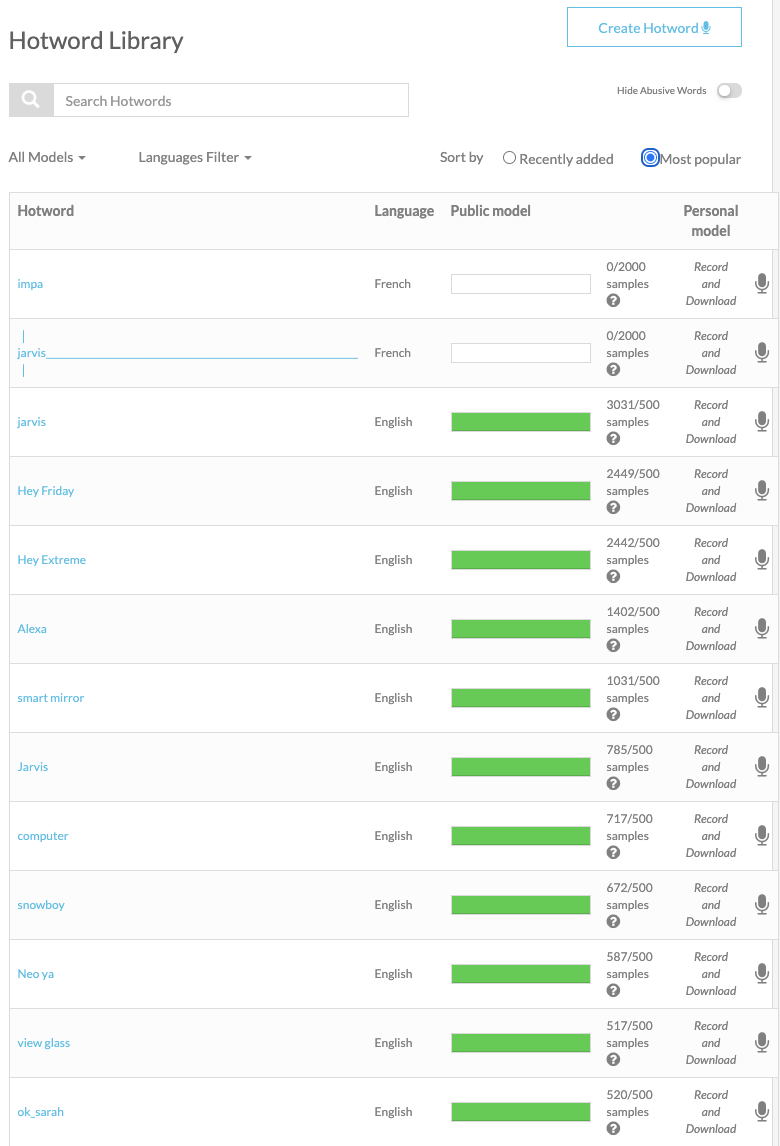
Task: Click Record and Download for Neo ya
Action: [x=711, y=974]
